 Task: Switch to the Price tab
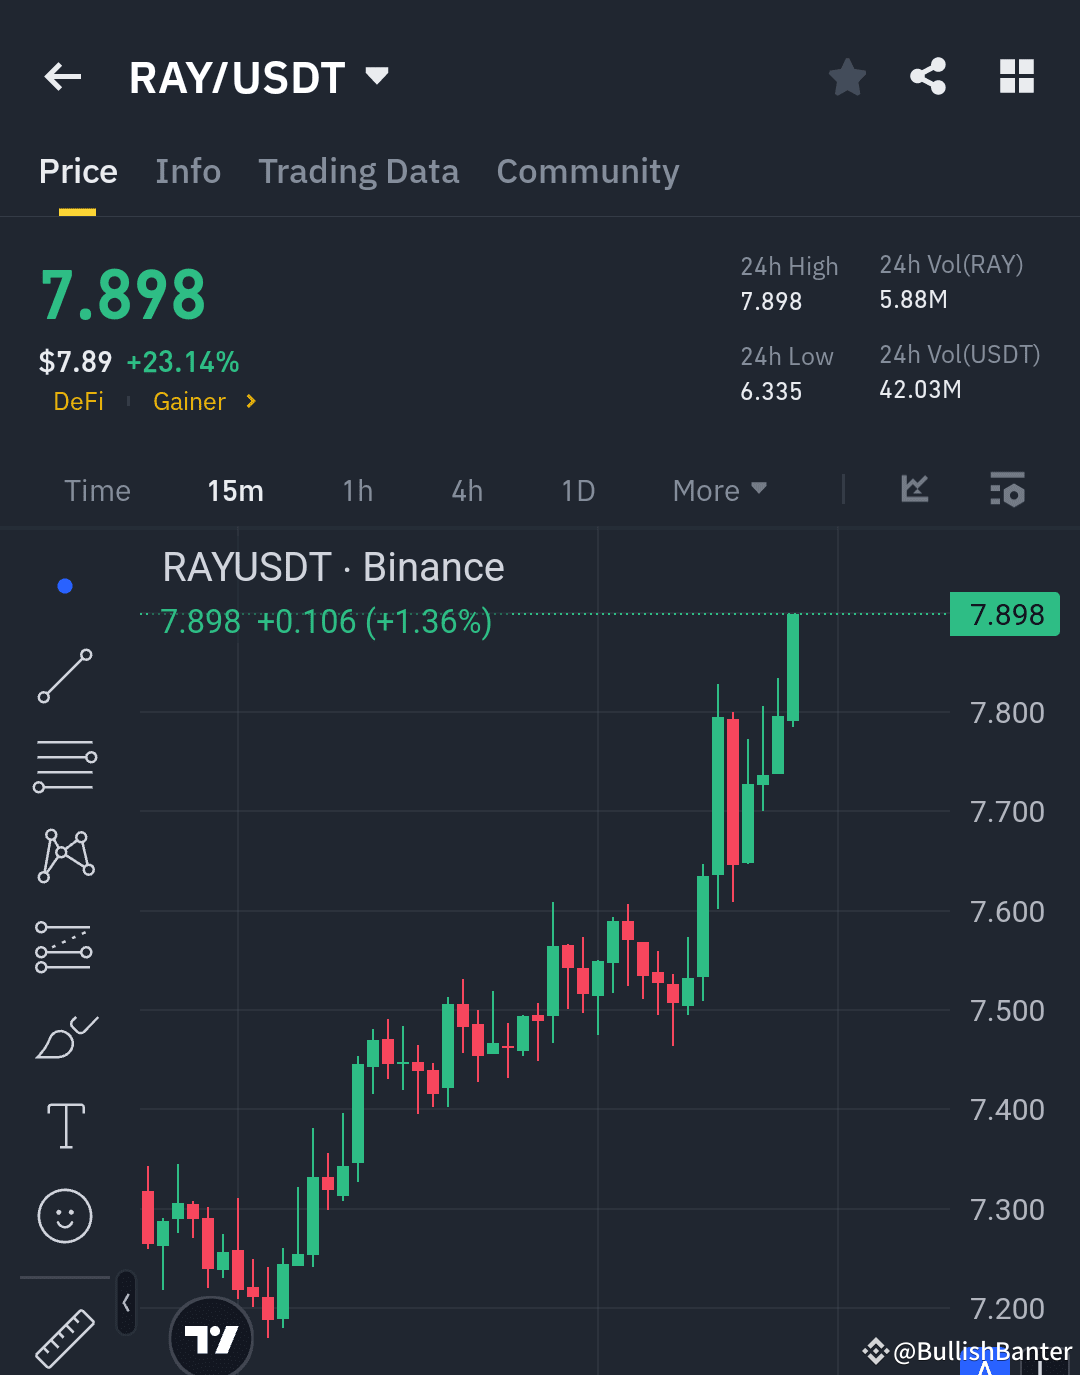[78, 171]
